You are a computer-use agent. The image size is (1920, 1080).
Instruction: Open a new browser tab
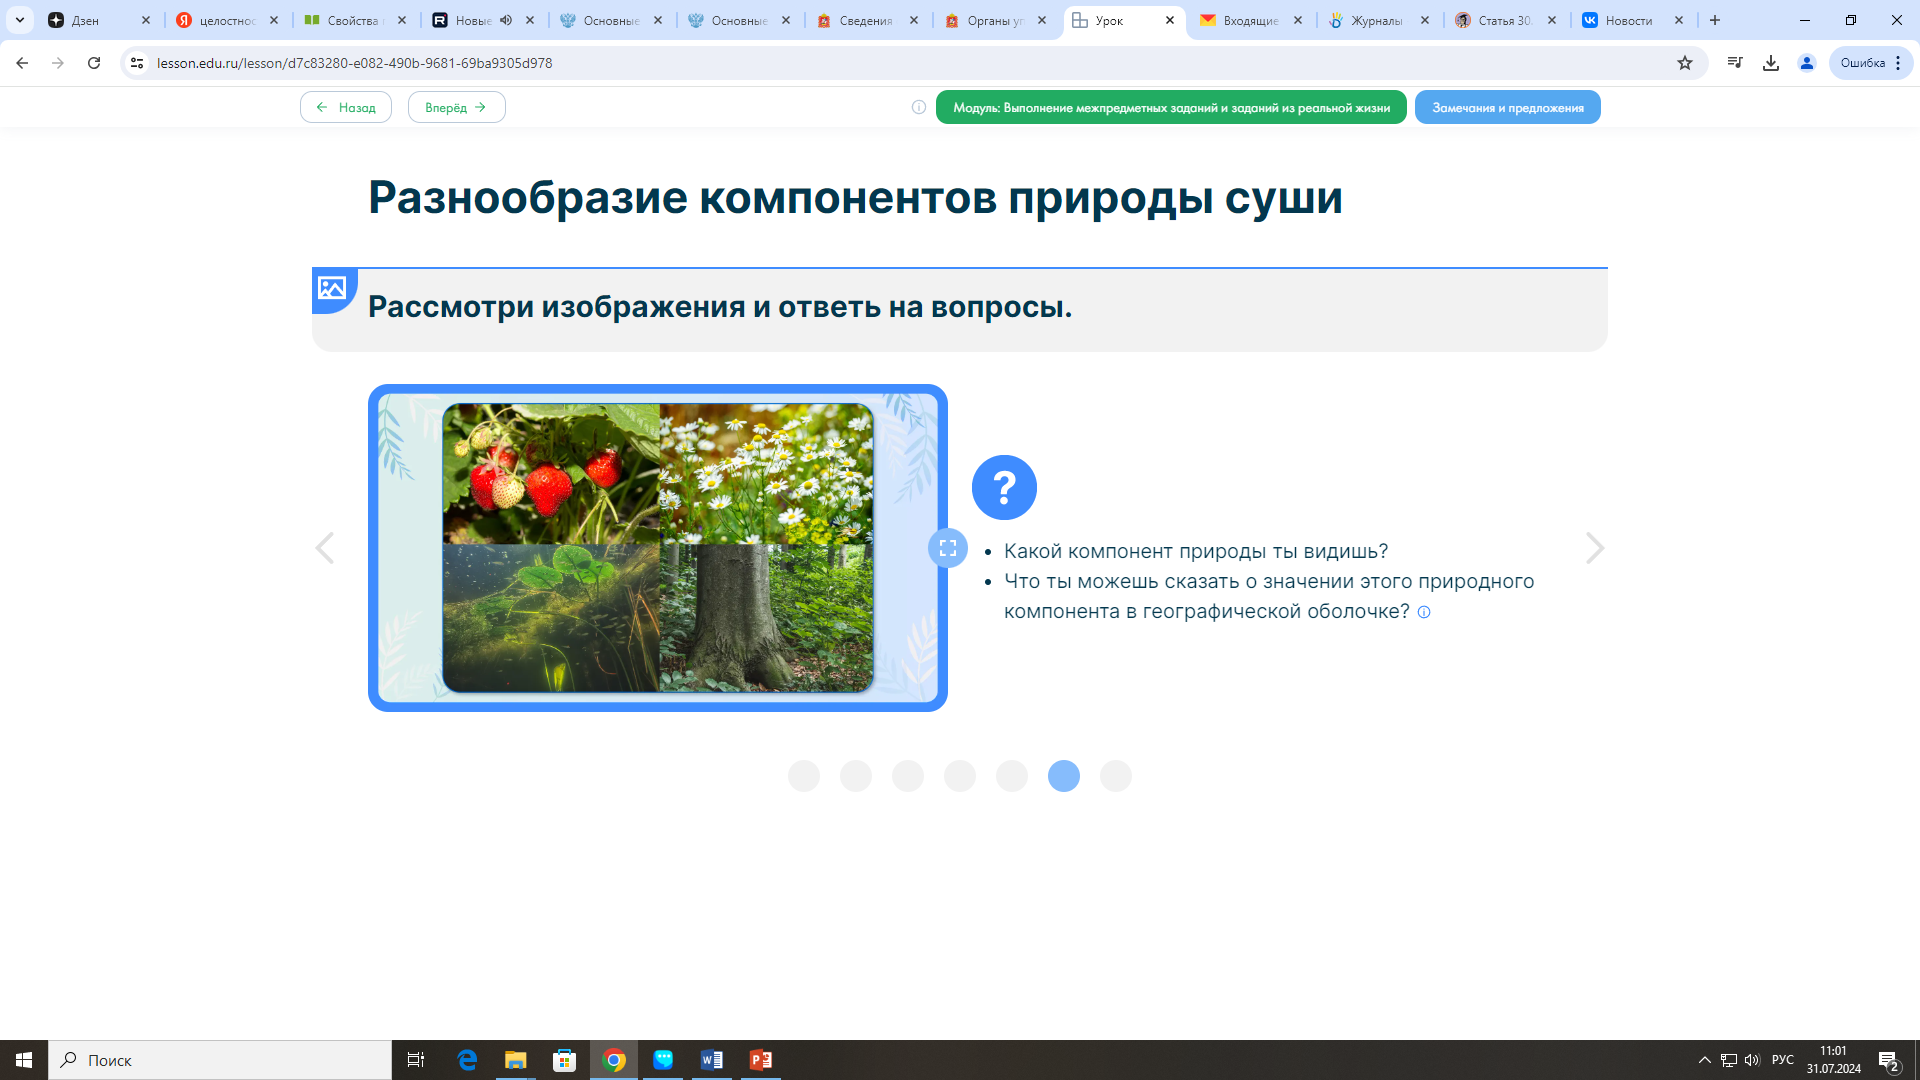1715,20
